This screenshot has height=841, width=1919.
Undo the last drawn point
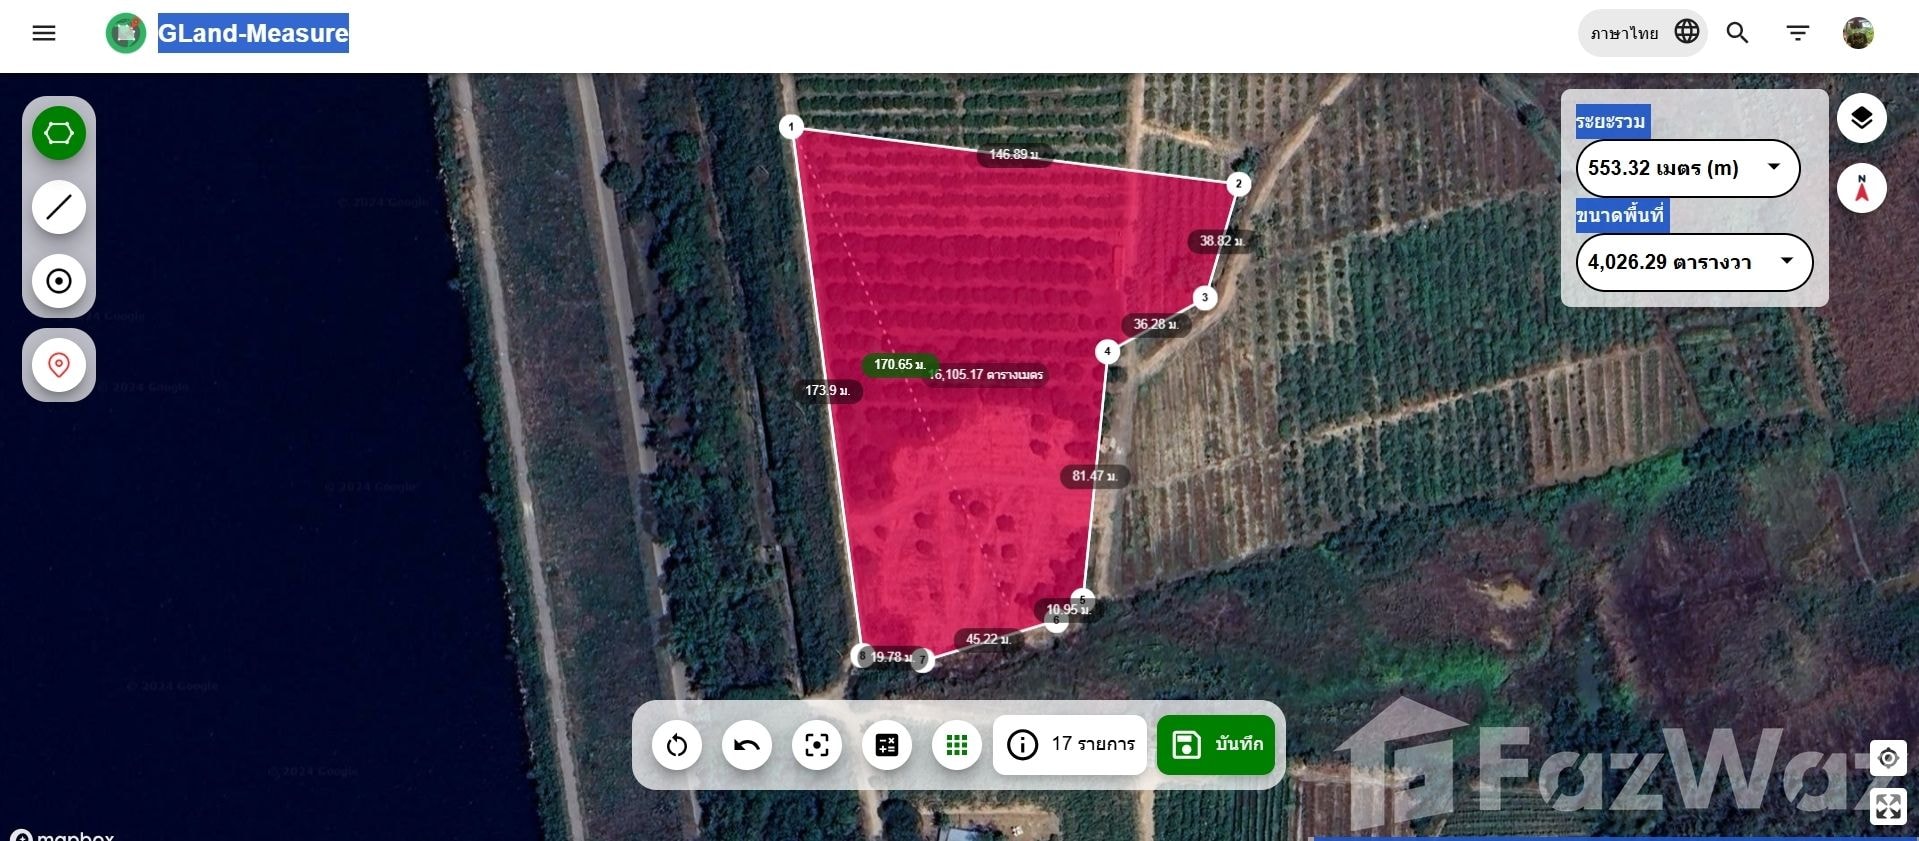[x=747, y=745]
